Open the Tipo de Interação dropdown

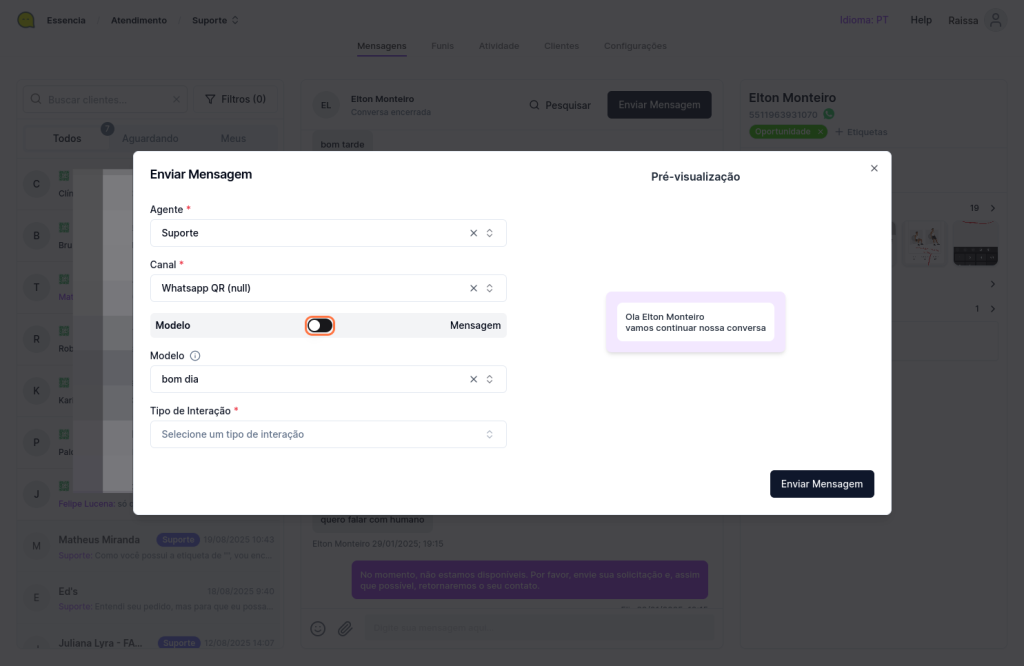tap(328, 434)
